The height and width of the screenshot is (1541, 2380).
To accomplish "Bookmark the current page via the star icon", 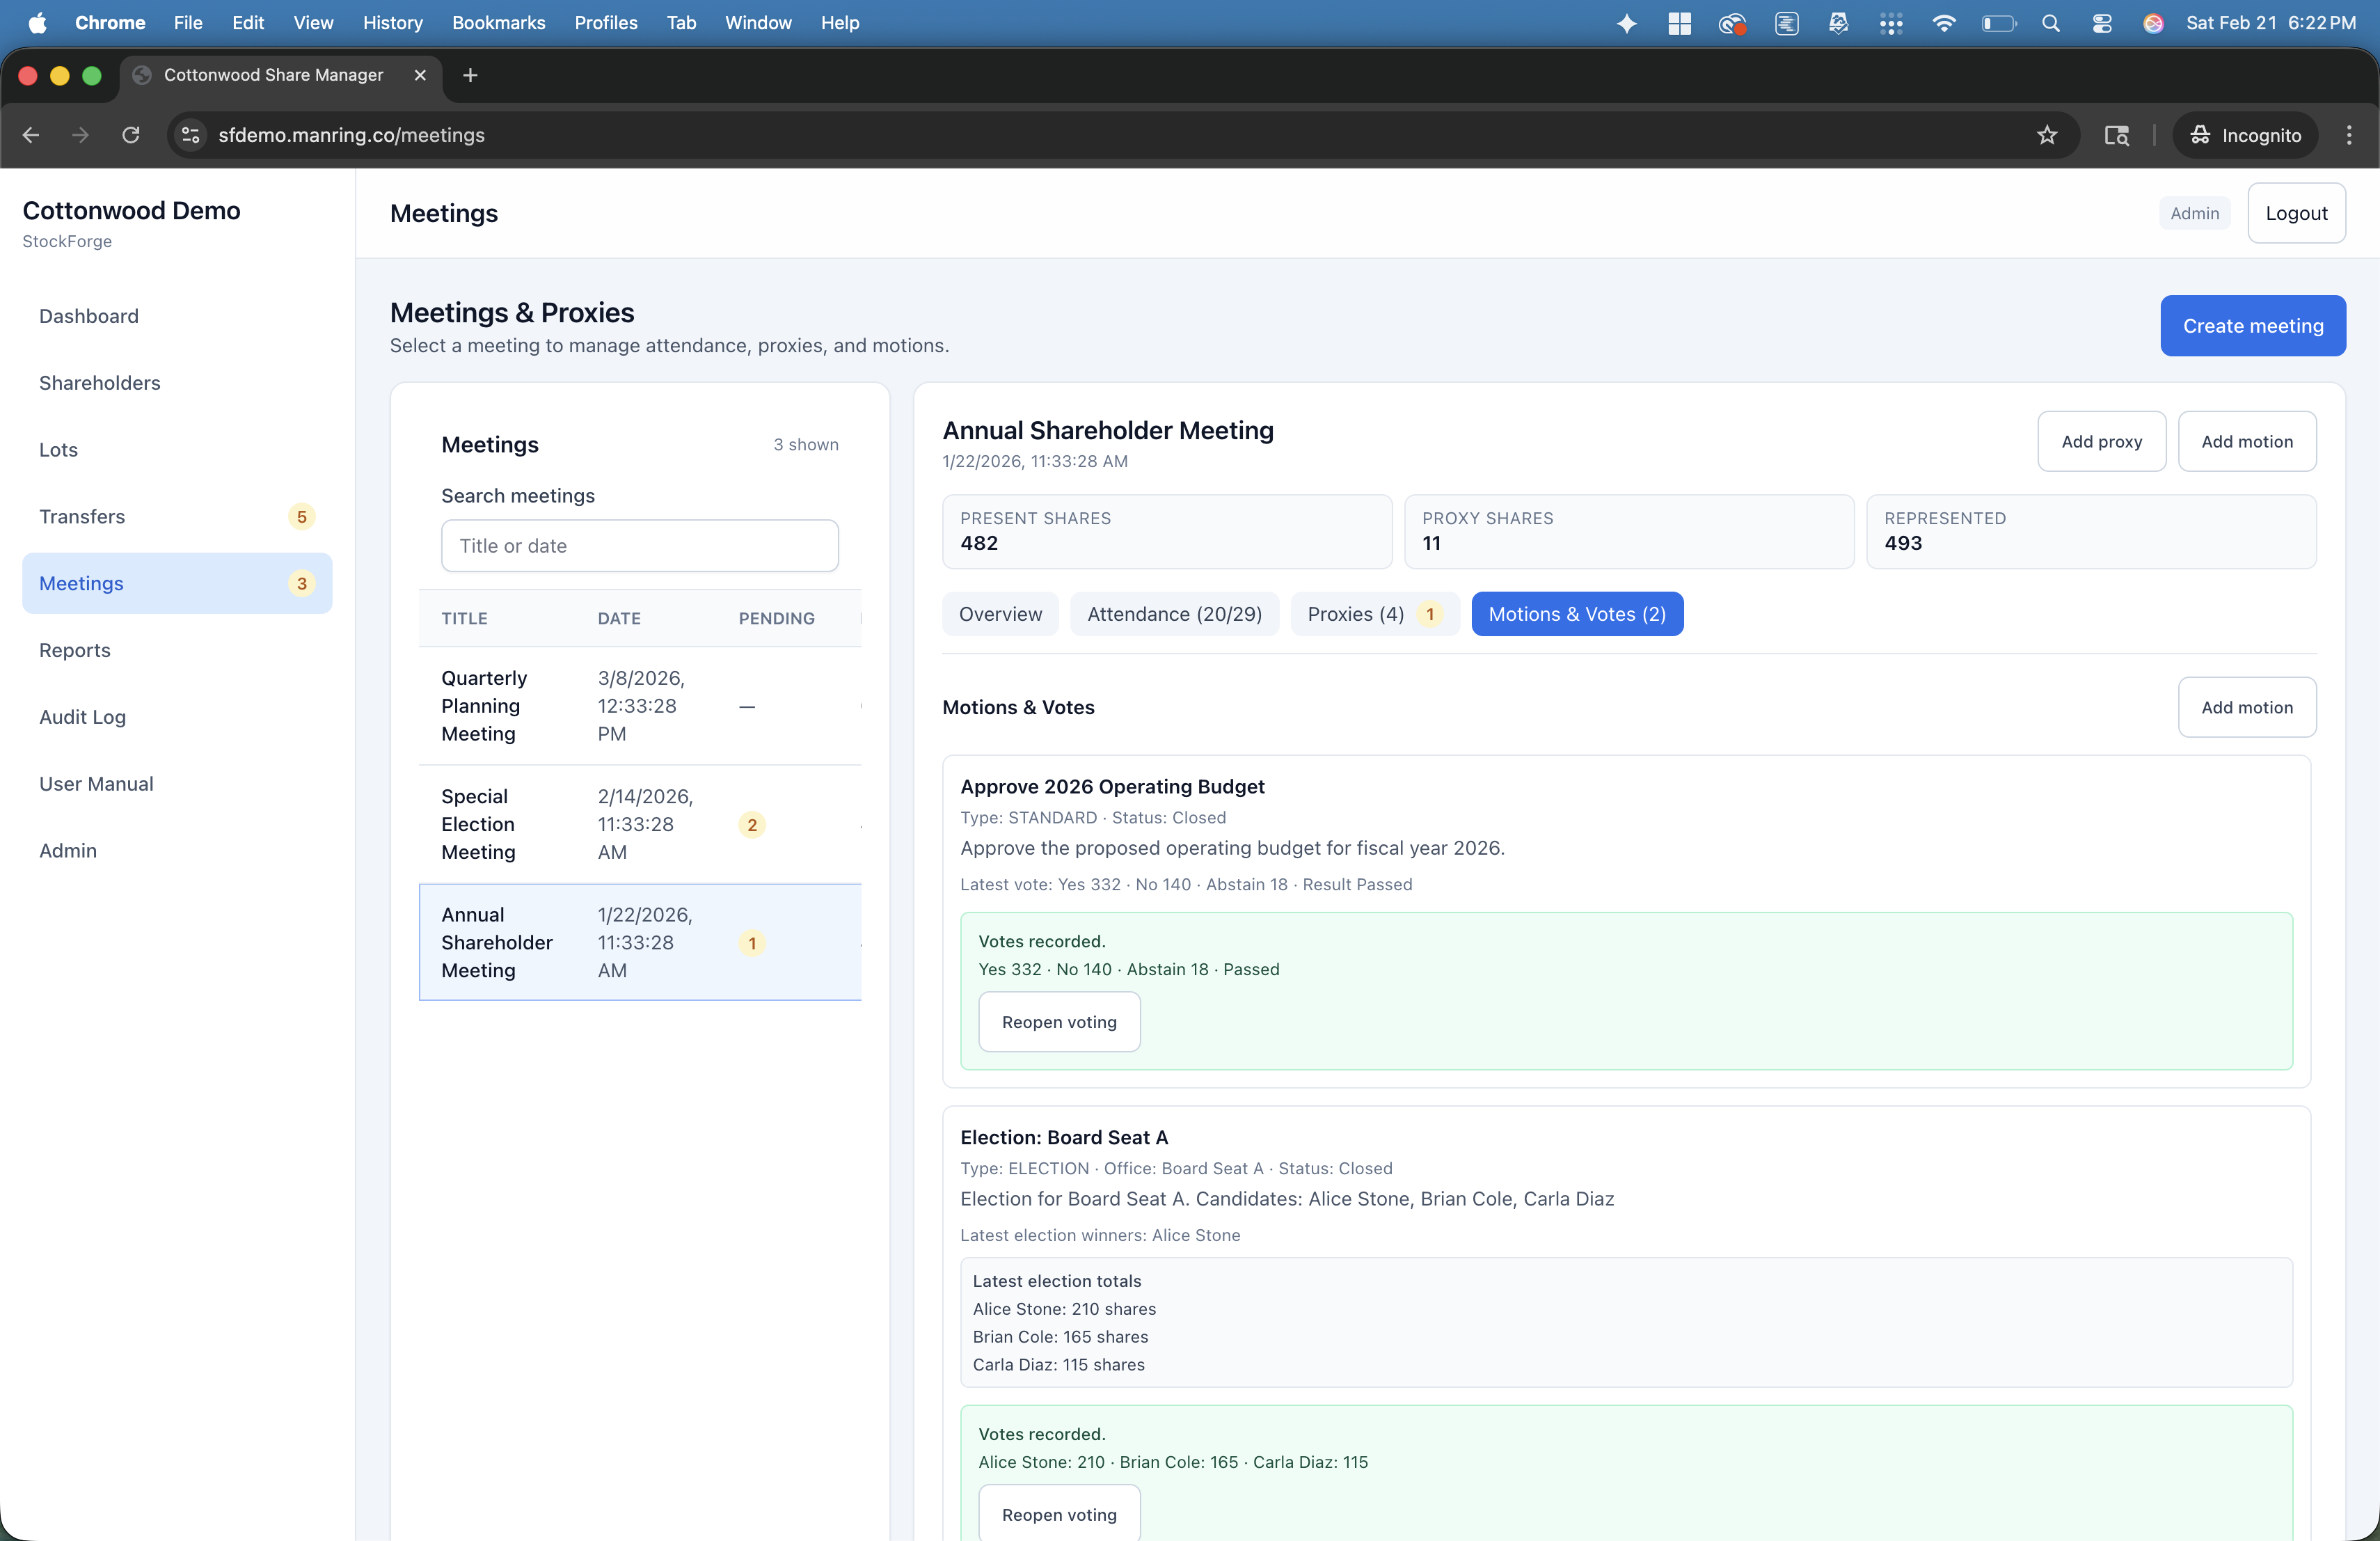I will (2046, 135).
